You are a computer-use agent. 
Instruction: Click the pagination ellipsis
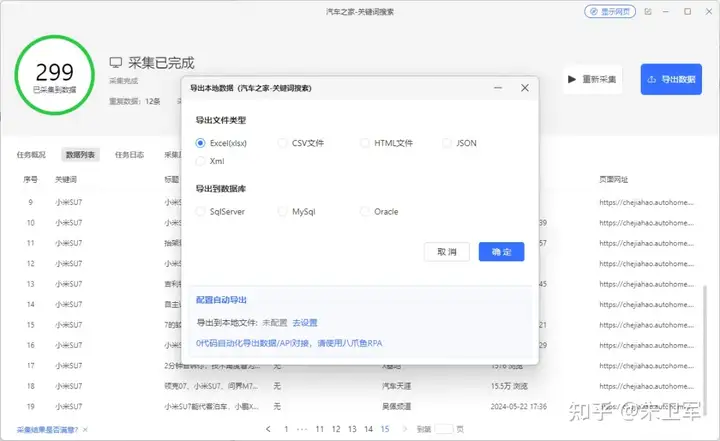[x=302, y=429]
